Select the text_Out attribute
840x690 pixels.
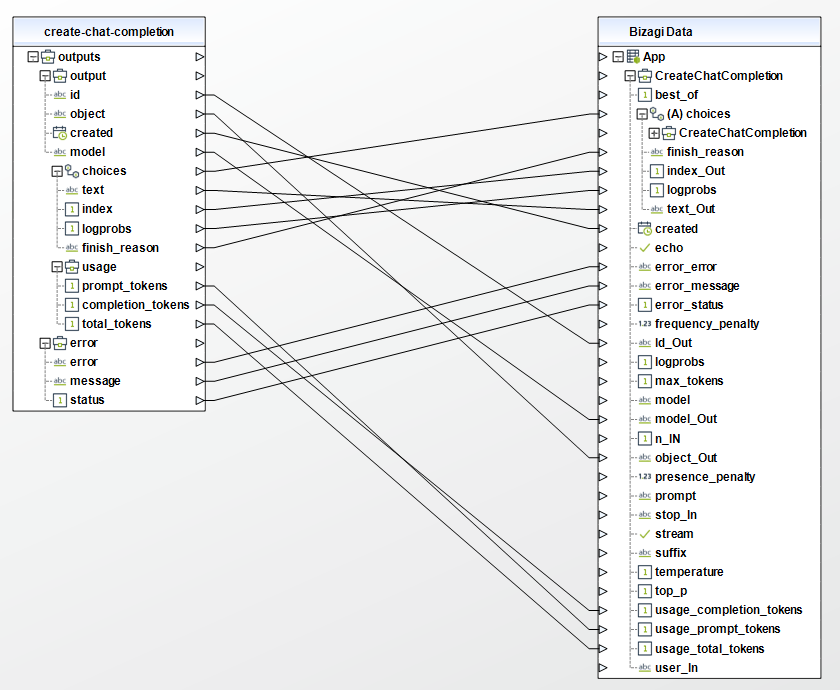(x=691, y=209)
